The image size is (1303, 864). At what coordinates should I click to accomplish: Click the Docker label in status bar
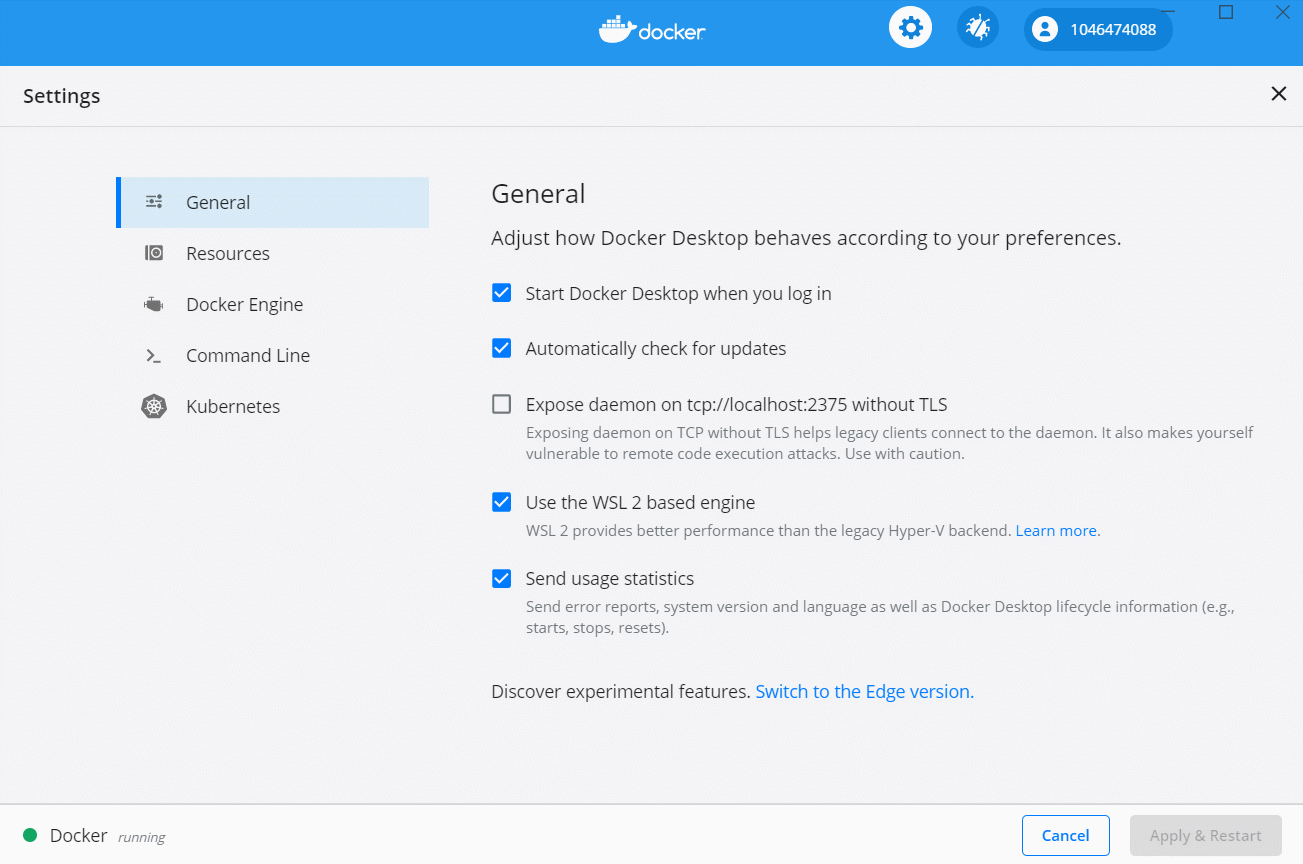[78, 835]
